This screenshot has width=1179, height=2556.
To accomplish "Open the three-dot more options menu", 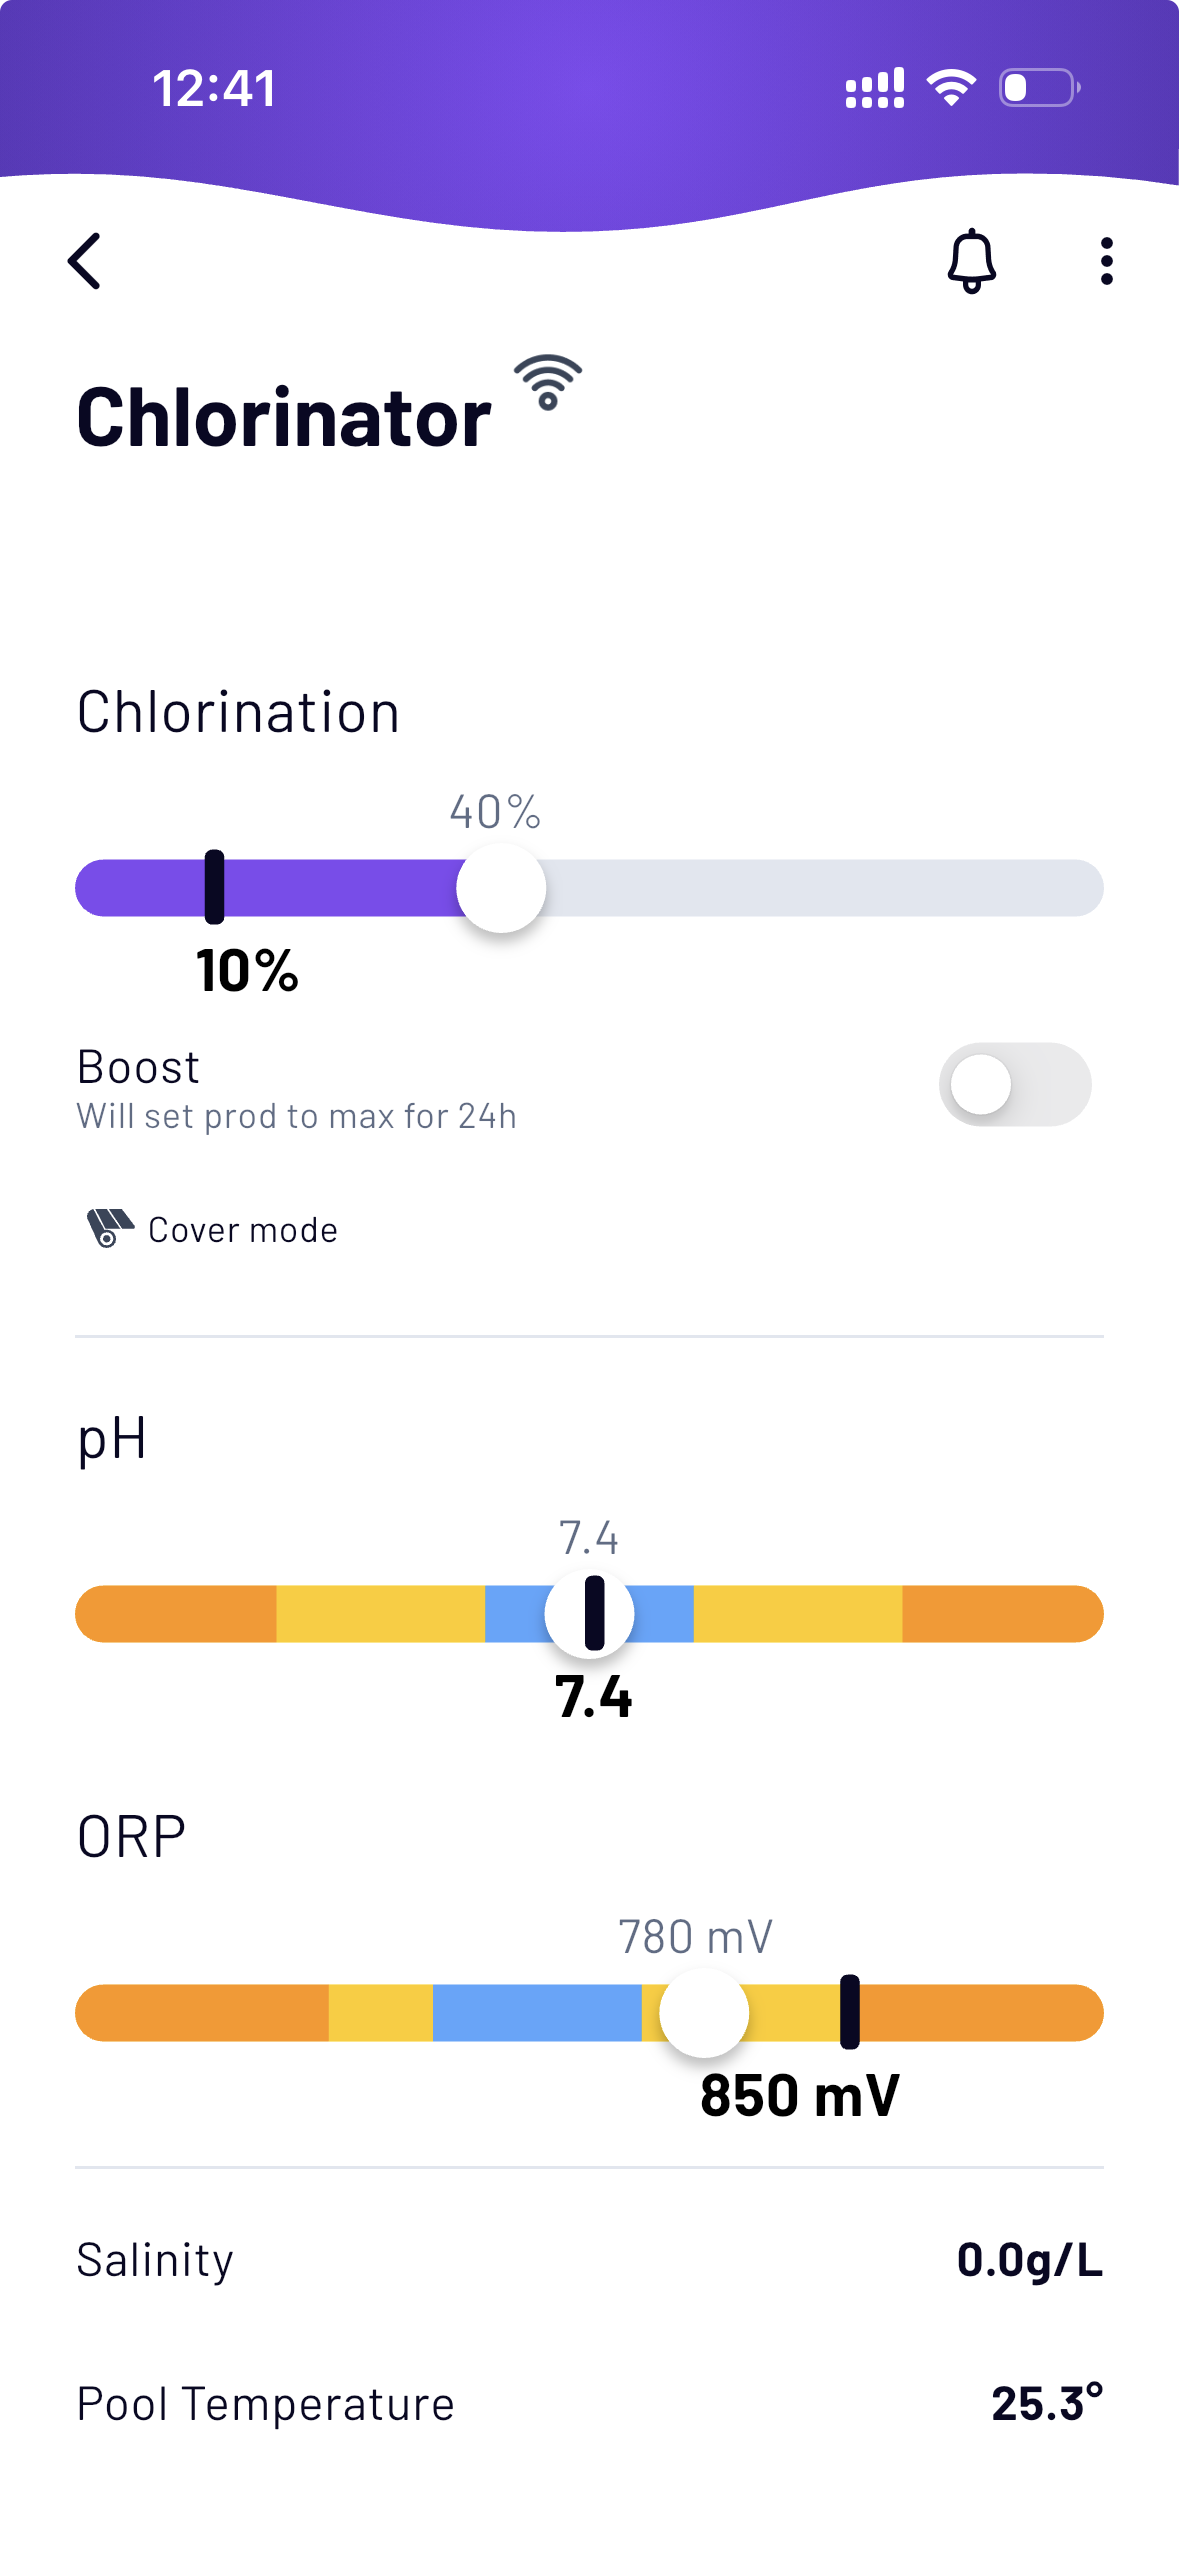I will (x=1106, y=261).
